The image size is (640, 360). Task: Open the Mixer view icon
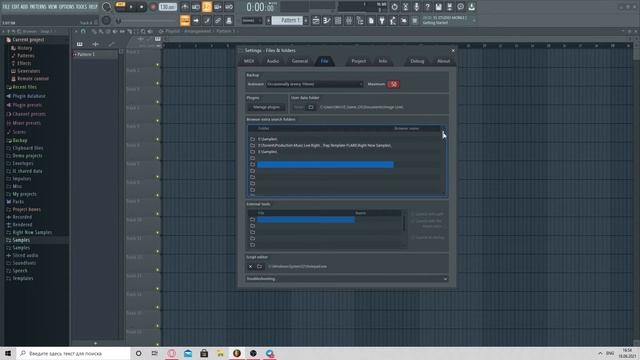[x=349, y=20]
